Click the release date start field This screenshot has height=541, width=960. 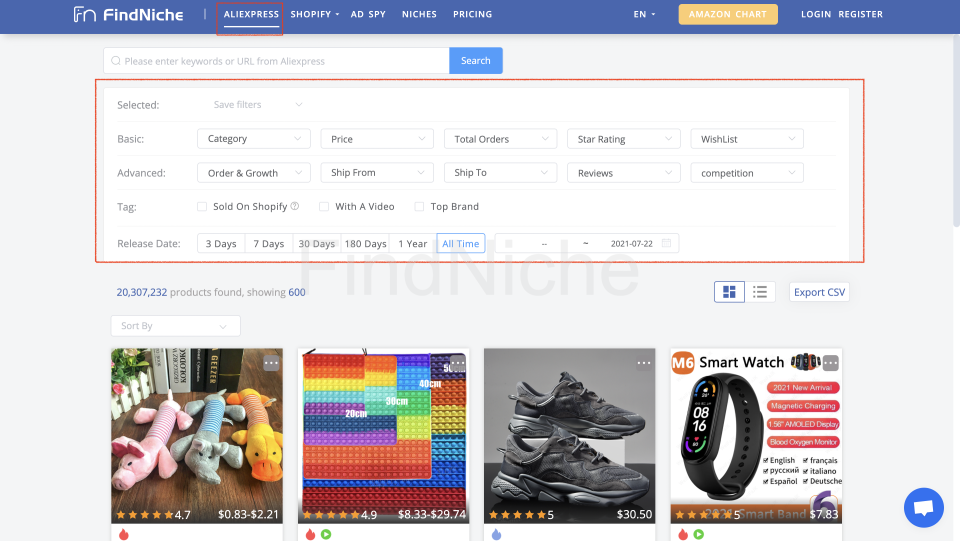(544, 244)
